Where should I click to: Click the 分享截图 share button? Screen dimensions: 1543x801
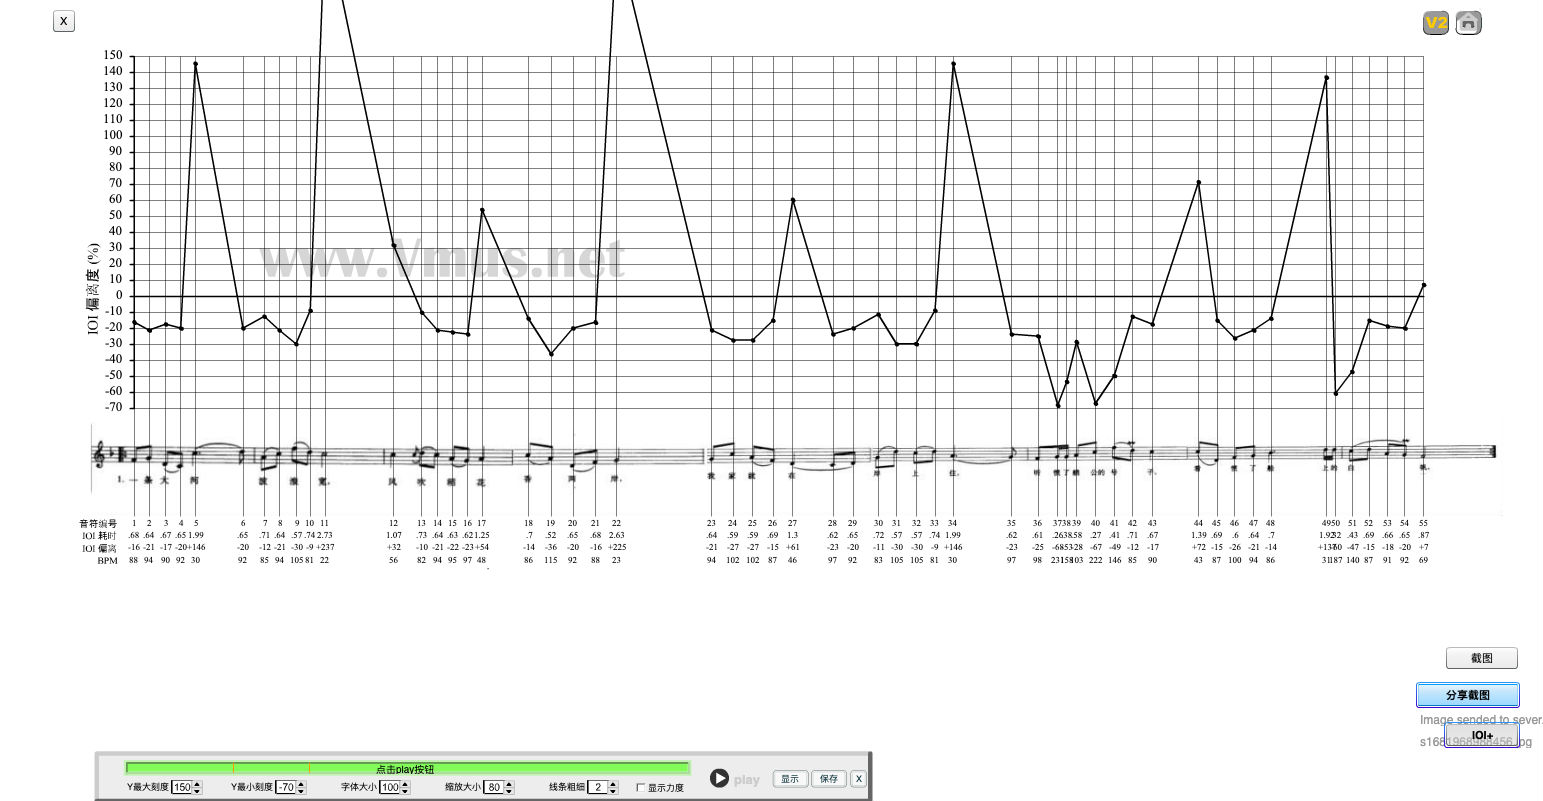1467,695
